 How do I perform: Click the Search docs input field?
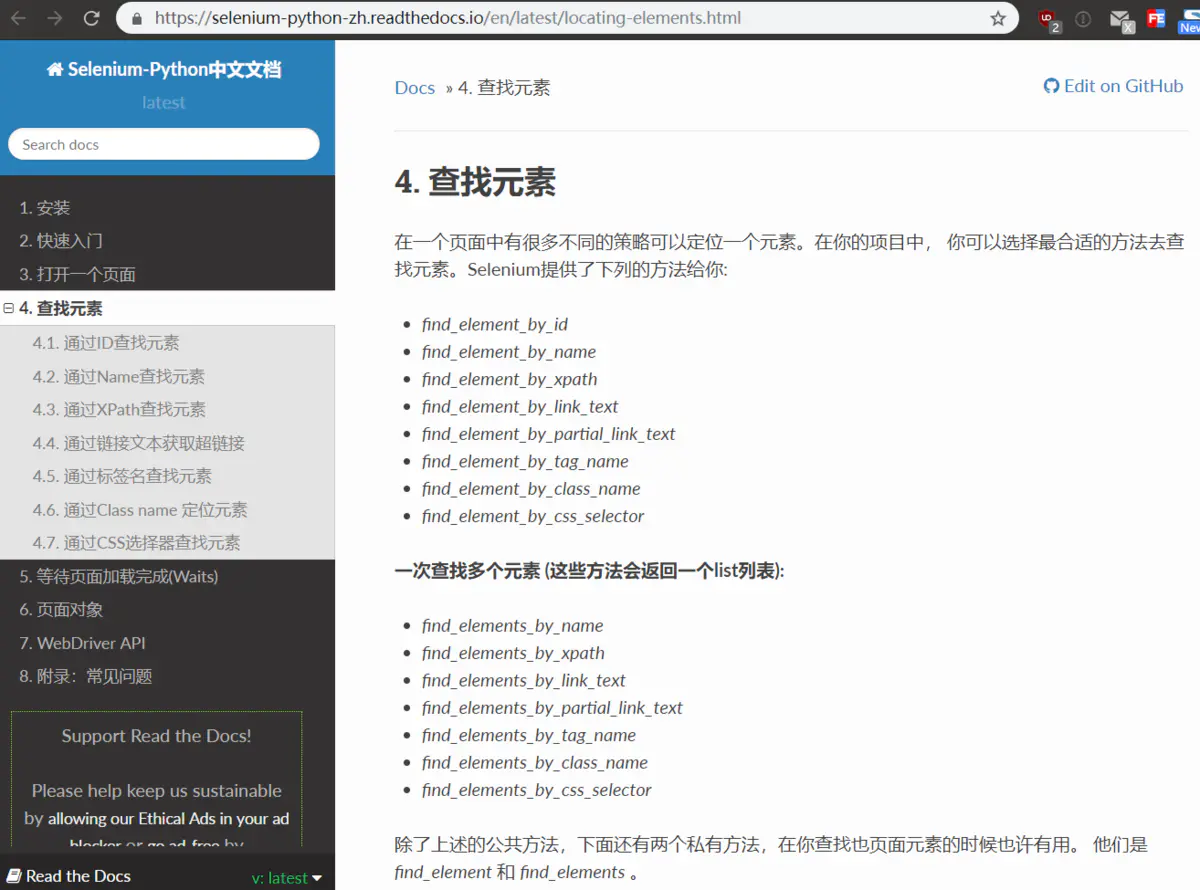pos(164,144)
